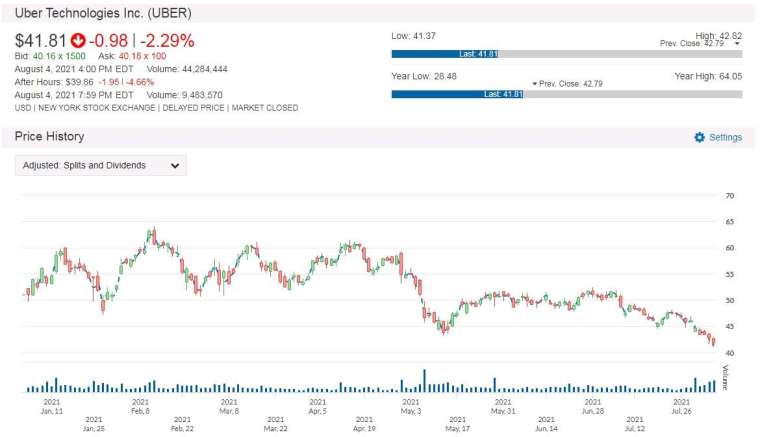
Task: Click the 2021 Feb, 8 date label
Action: coord(141,406)
